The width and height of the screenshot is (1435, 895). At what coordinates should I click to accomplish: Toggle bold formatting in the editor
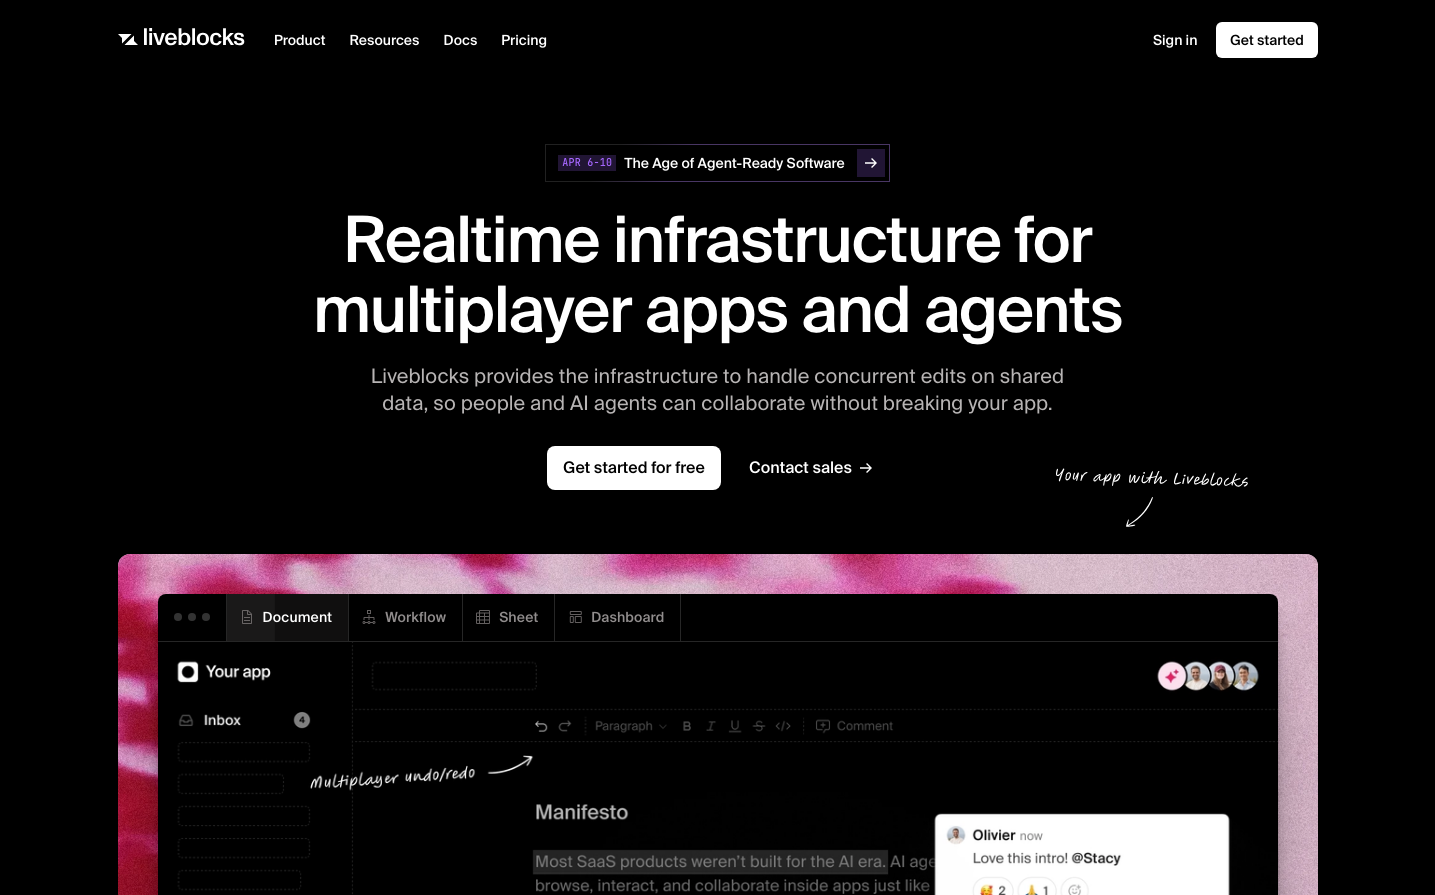pos(687,726)
